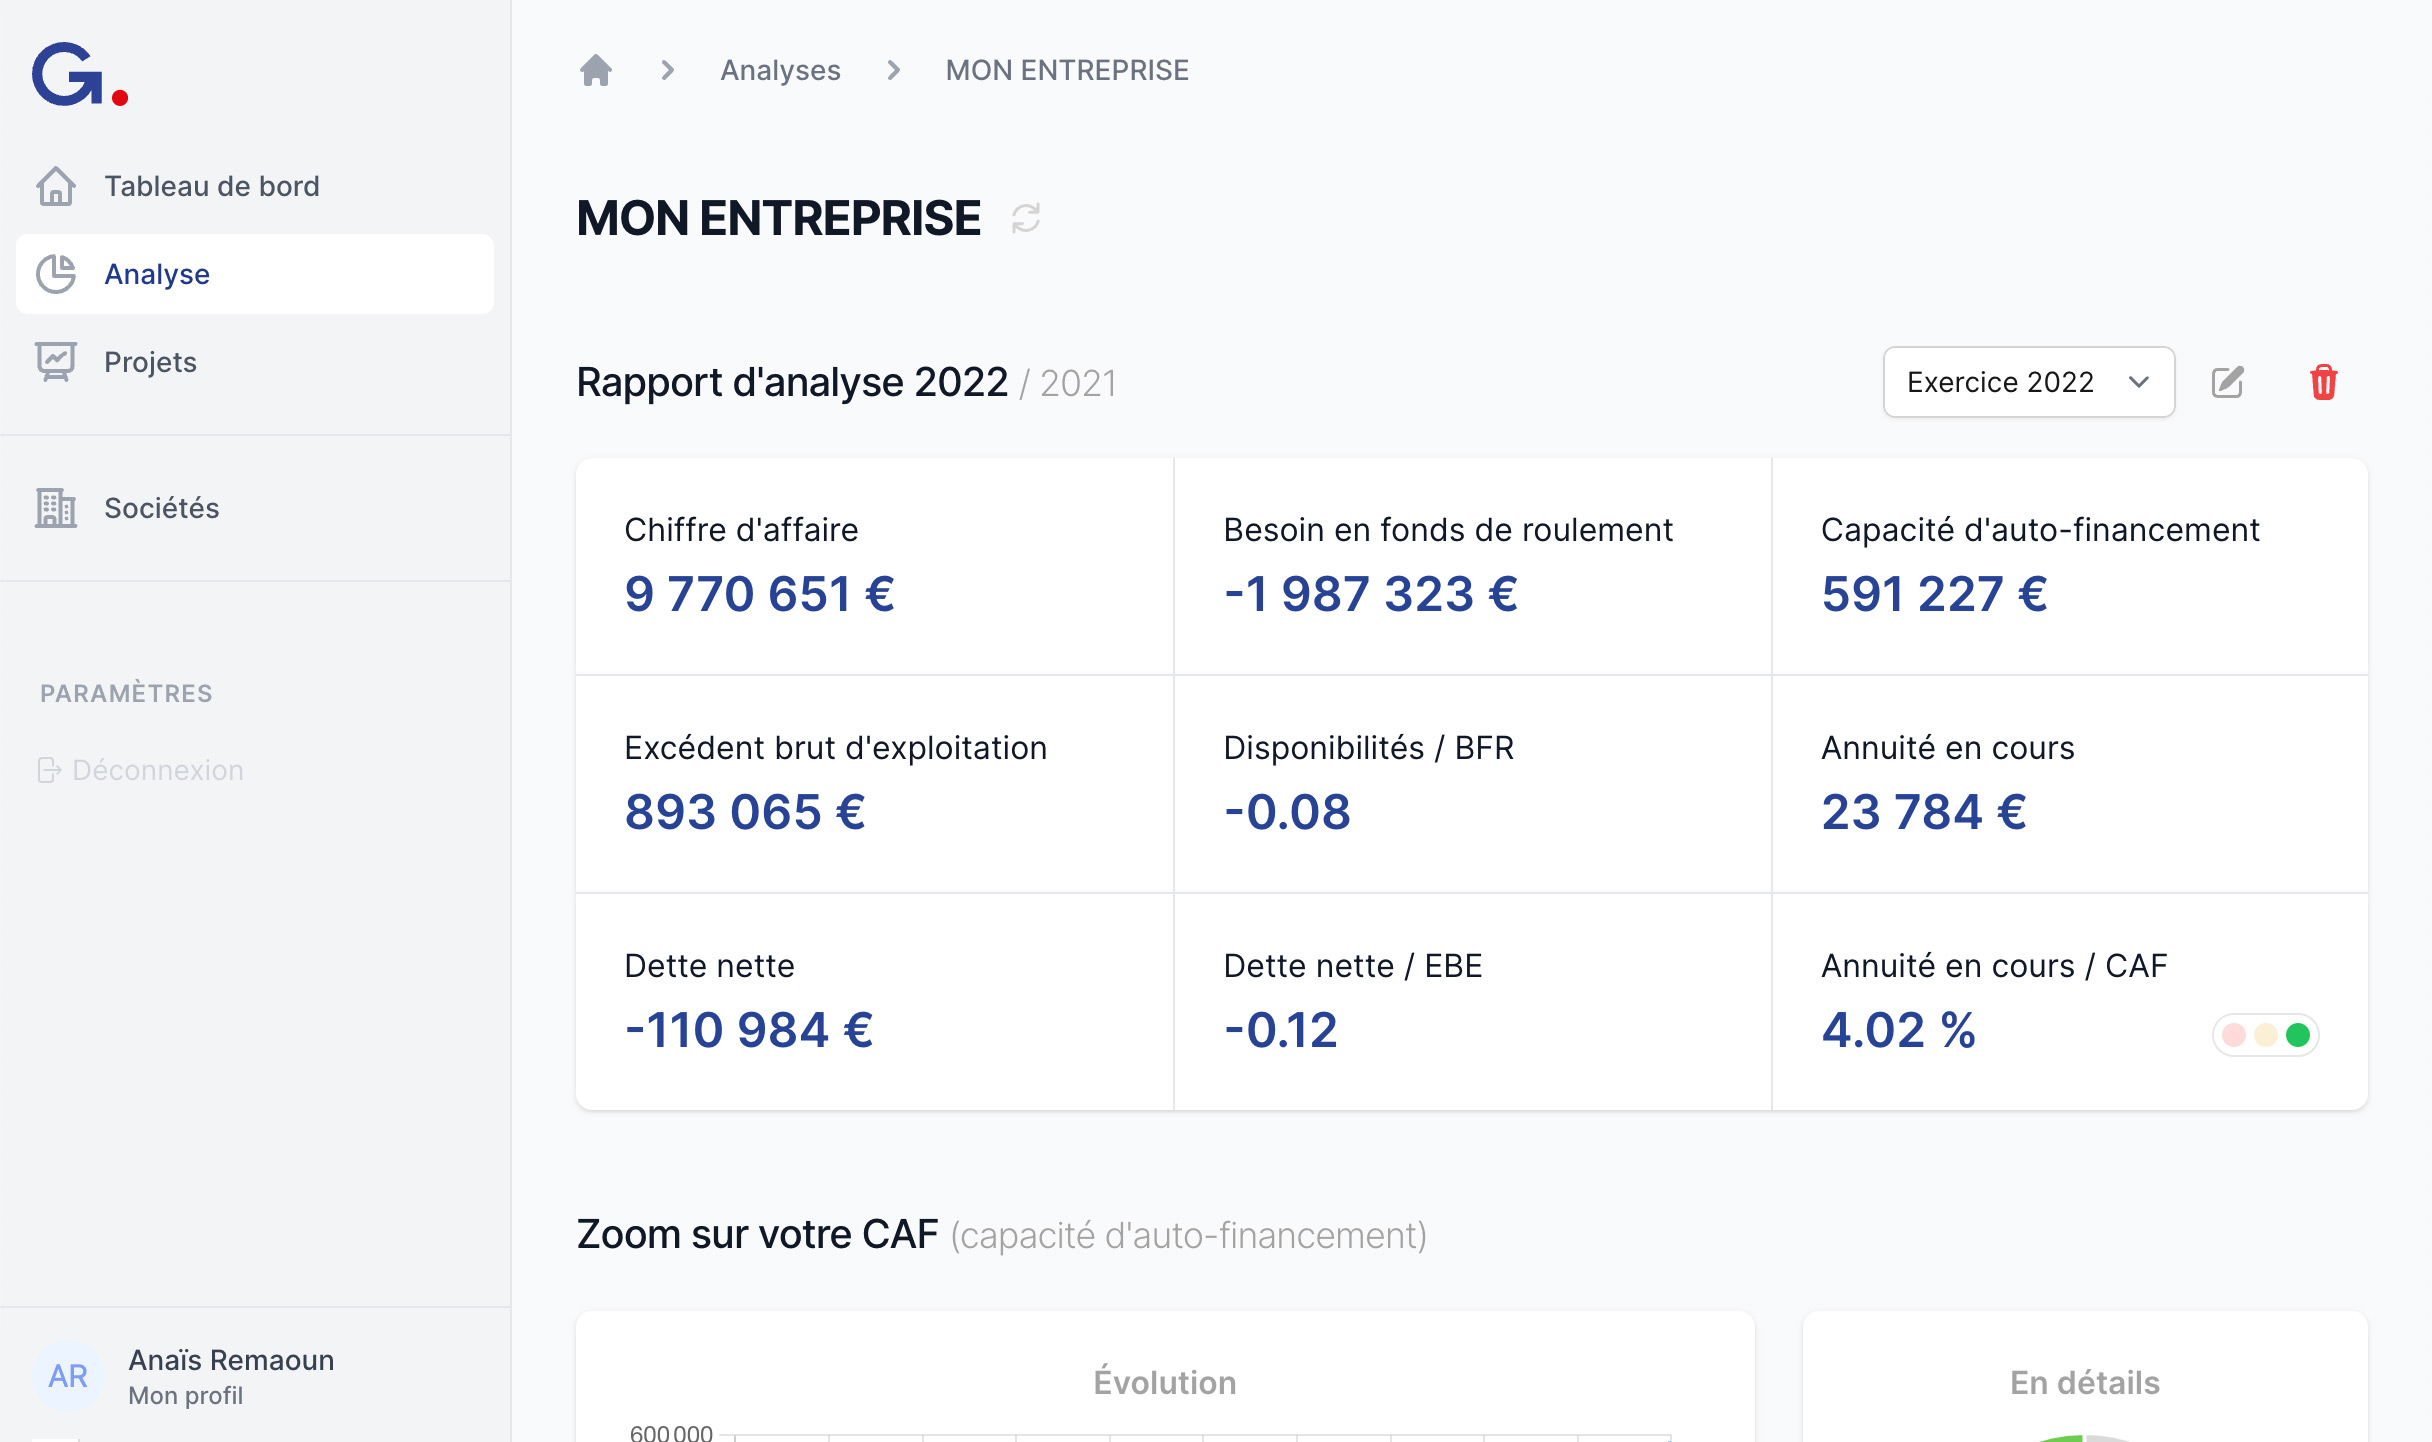The image size is (2432, 1442).
Task: Expand the chevron on Exercice 2022 selector
Action: pos(2139,381)
